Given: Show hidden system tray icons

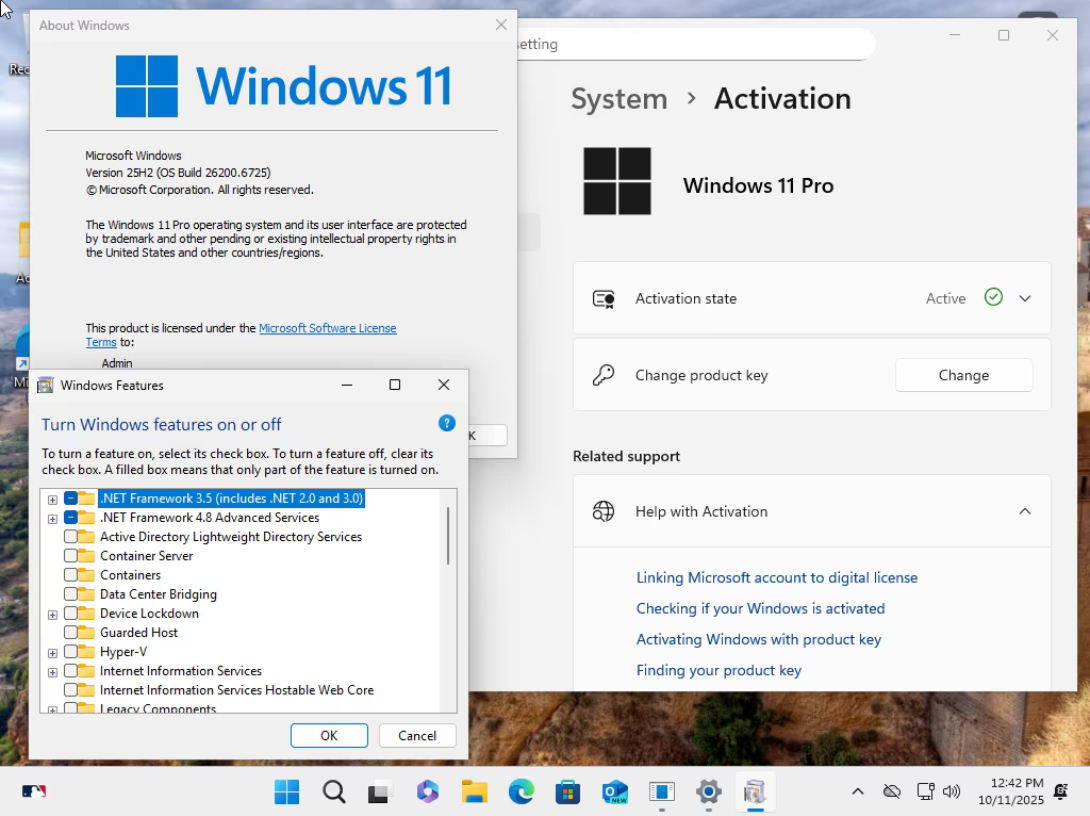Looking at the screenshot, I should click(857, 792).
